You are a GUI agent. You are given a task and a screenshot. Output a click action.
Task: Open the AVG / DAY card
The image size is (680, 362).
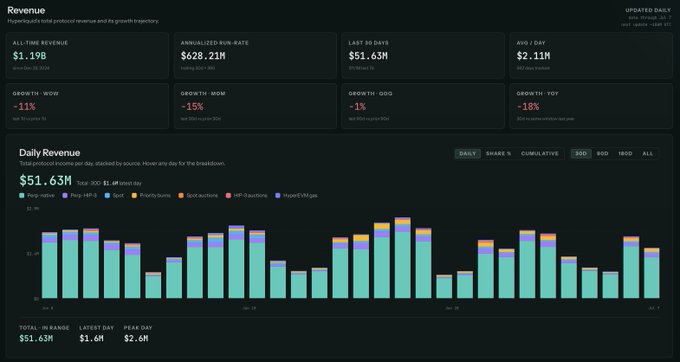pos(591,55)
